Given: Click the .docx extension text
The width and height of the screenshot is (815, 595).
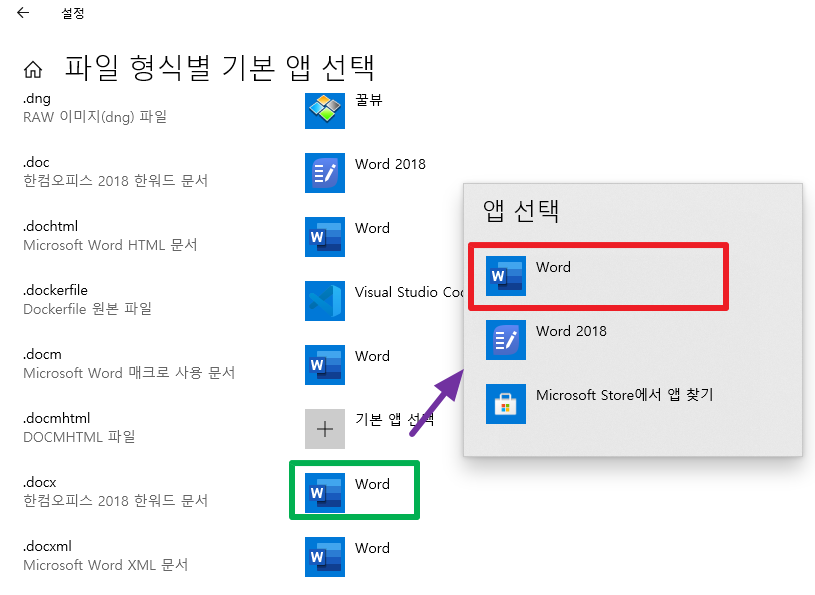Looking at the screenshot, I should (x=40, y=482).
